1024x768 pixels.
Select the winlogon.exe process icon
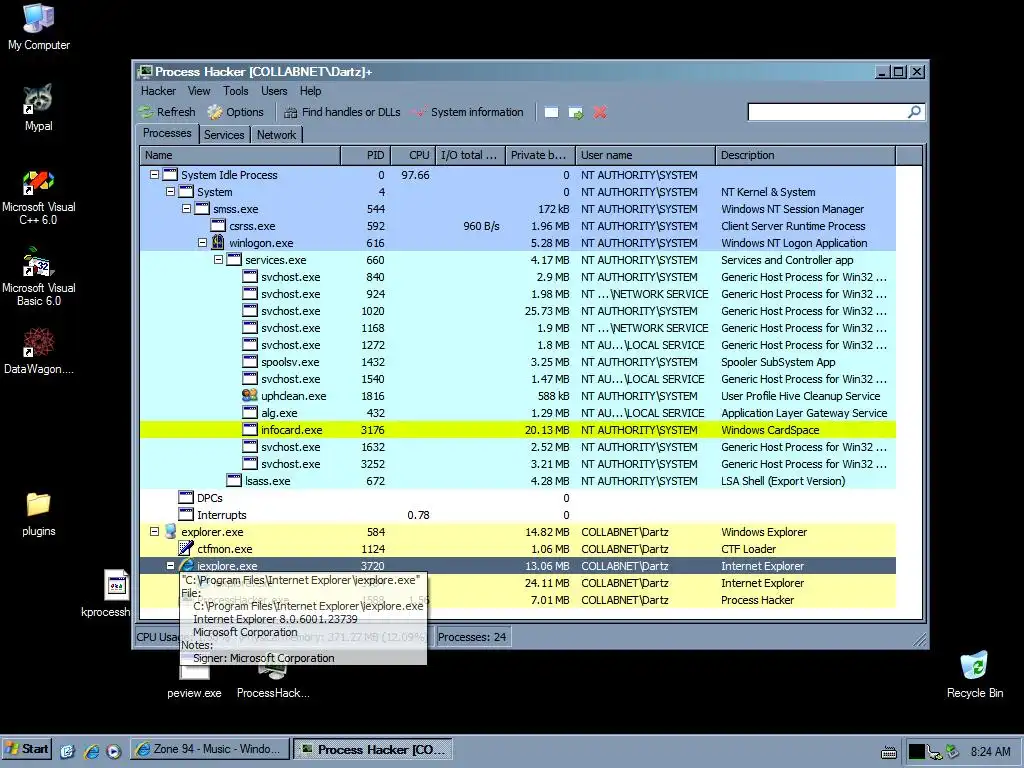(x=217, y=242)
